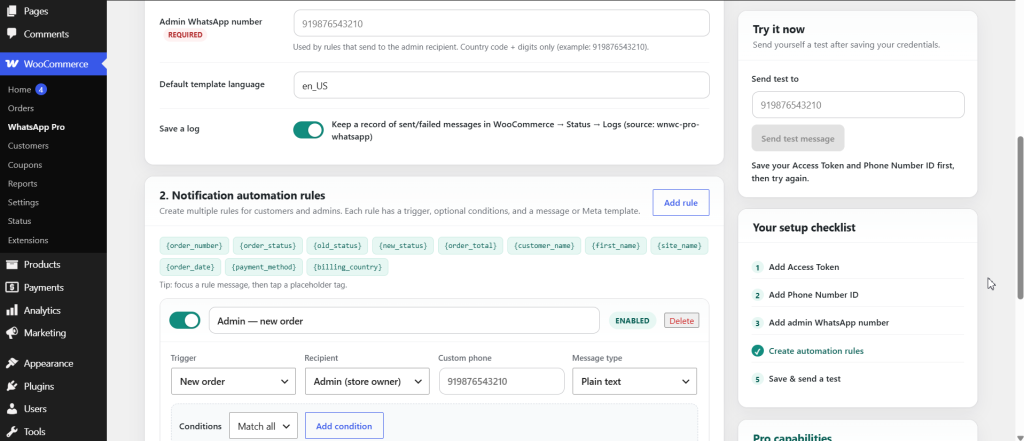Click the WooCommerce logo icon
This screenshot has height=441, width=1024.
[x=12, y=64]
